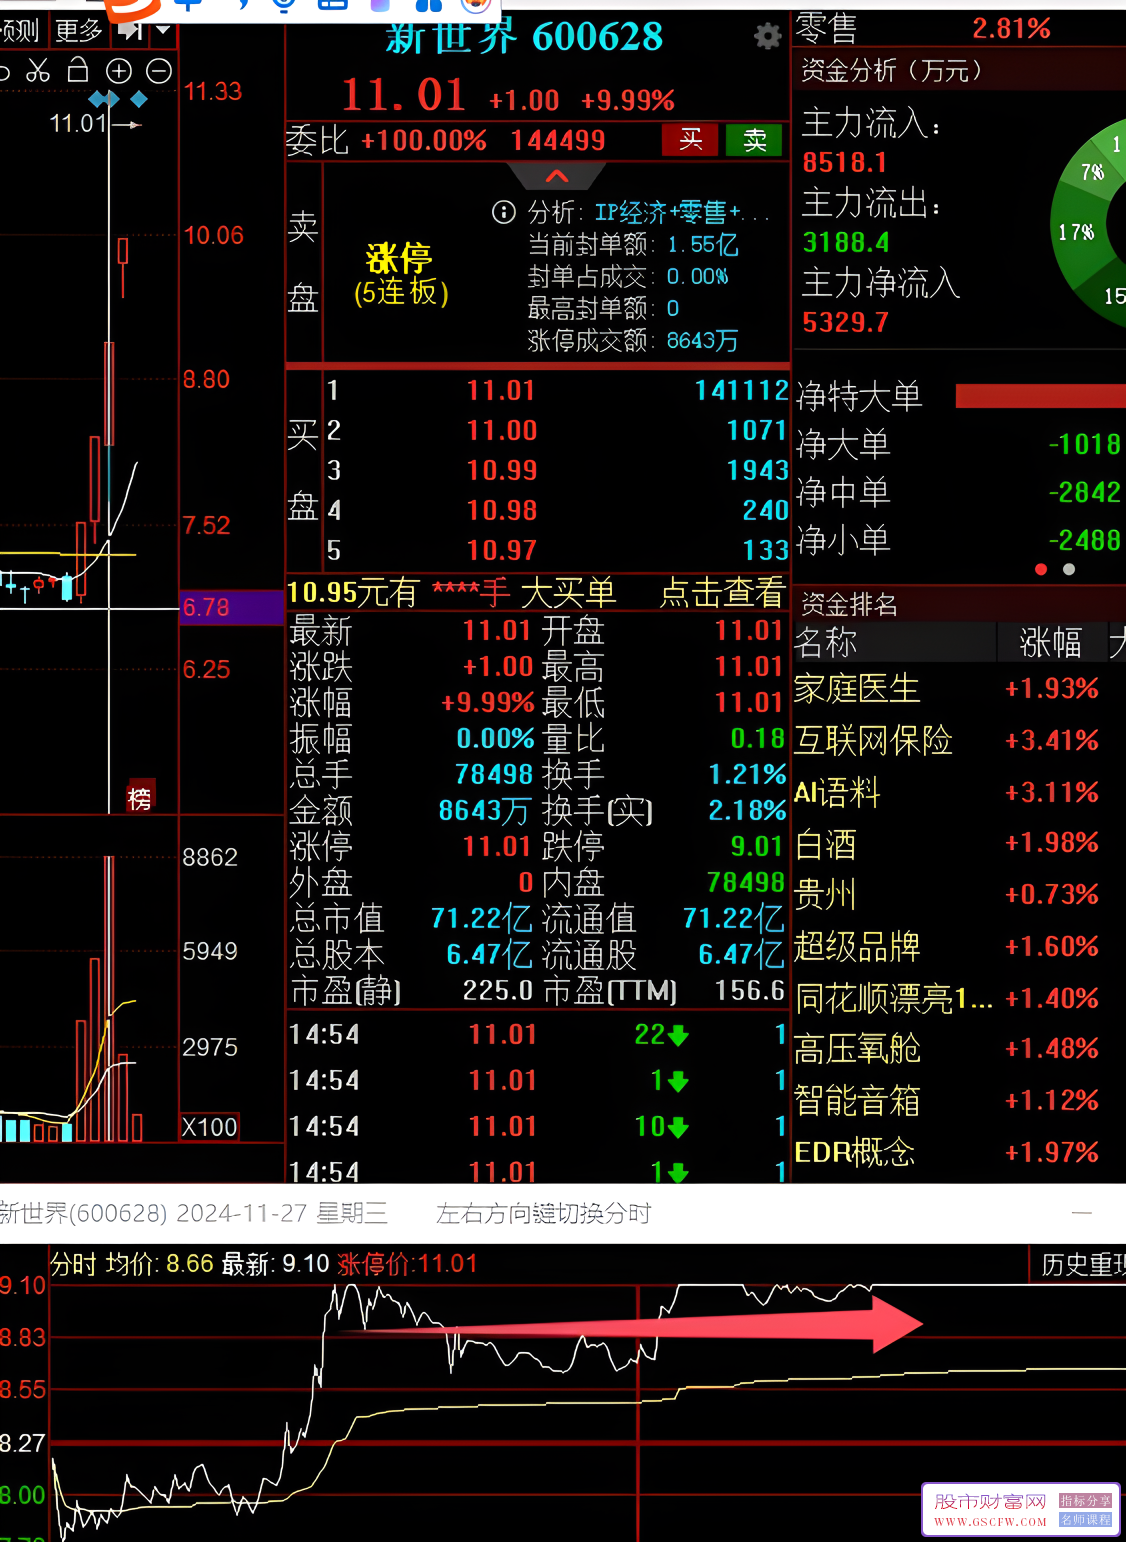This screenshot has width=1126, height=1542.
Task: Select buy level 3 price 10.99
Action: click(502, 471)
